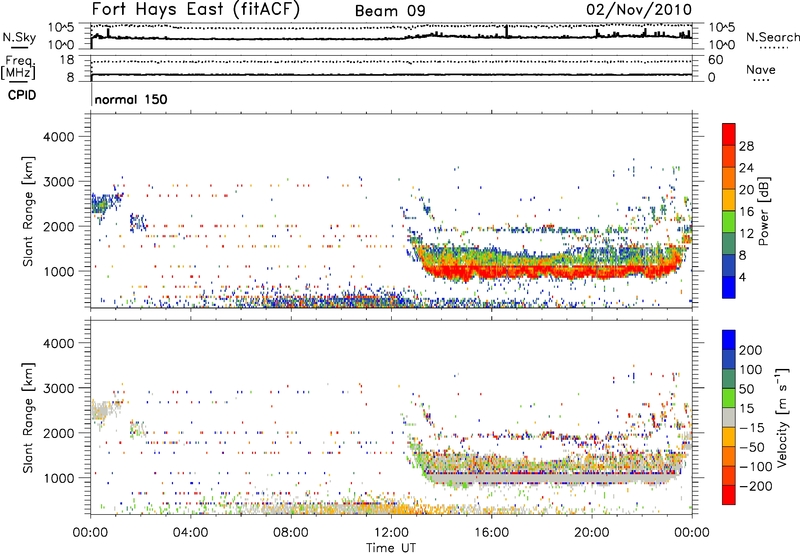Click '1000' on the Velocity panel range axis

[58, 478]
